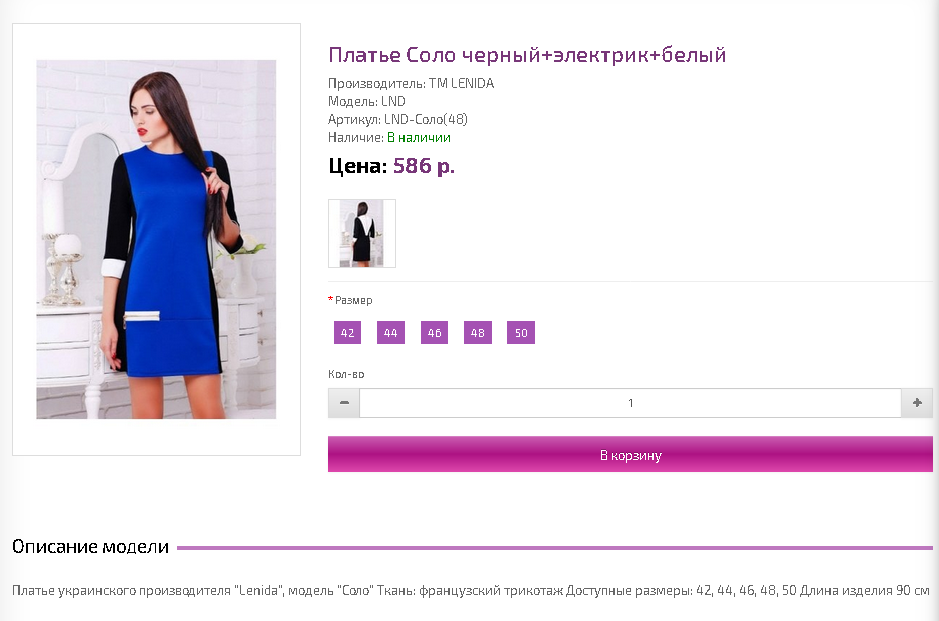Viewport: 939px width, 621px height.
Task: Open the back-view dress thumbnail
Action: click(362, 233)
